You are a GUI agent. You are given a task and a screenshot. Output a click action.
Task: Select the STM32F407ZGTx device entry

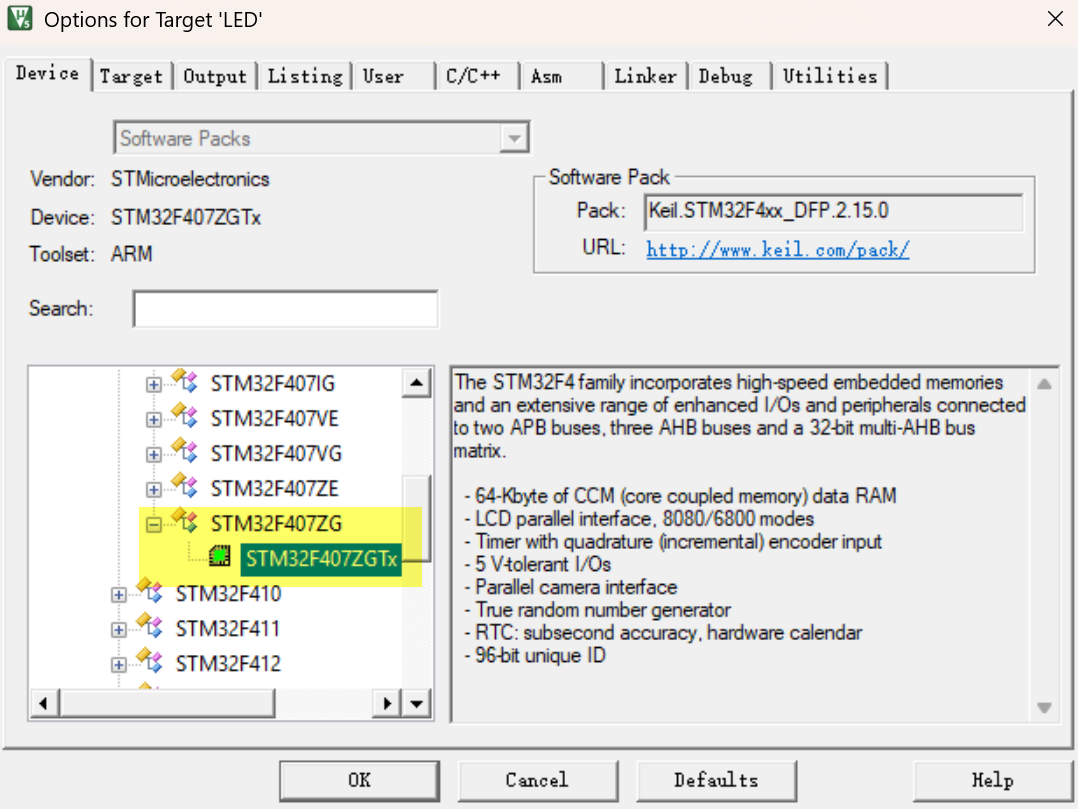pos(321,559)
